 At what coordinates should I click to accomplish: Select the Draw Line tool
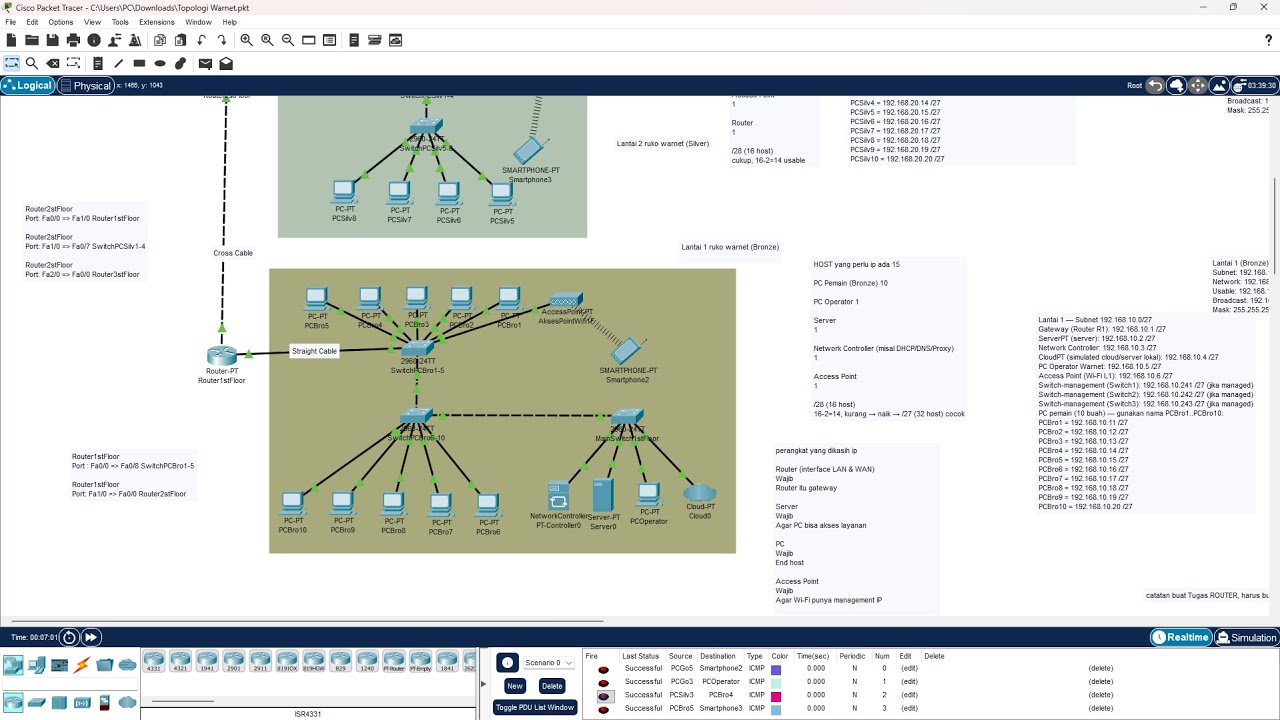(118, 63)
